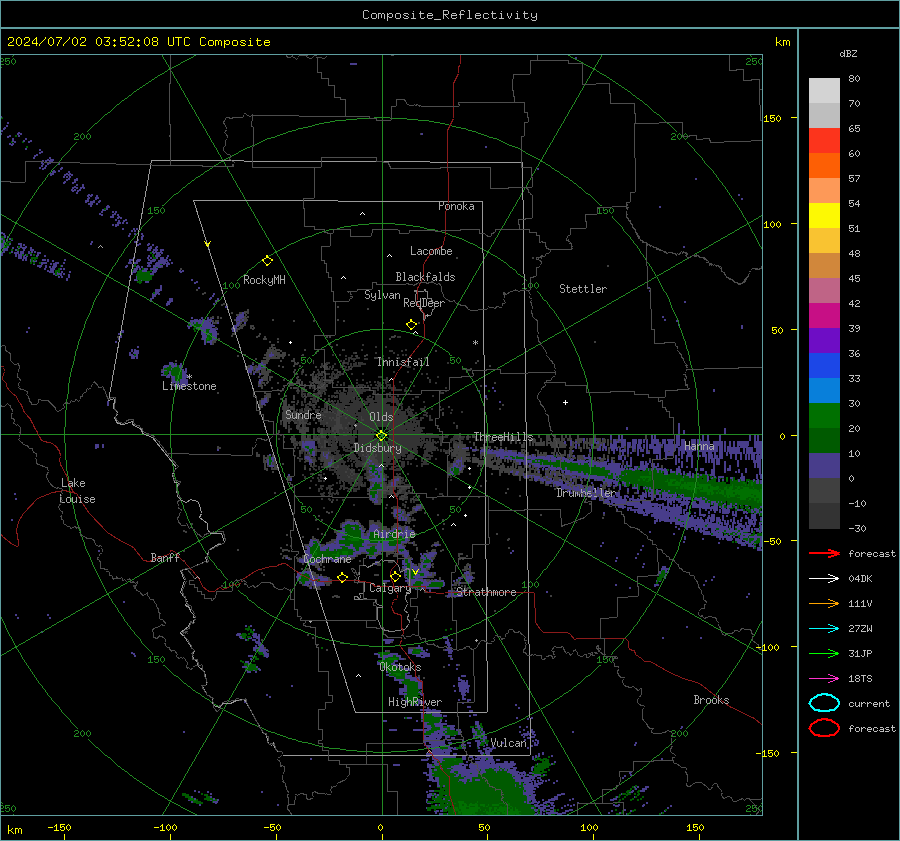Click the dBZ legend heading
The width and height of the screenshot is (900, 841).
848,53
